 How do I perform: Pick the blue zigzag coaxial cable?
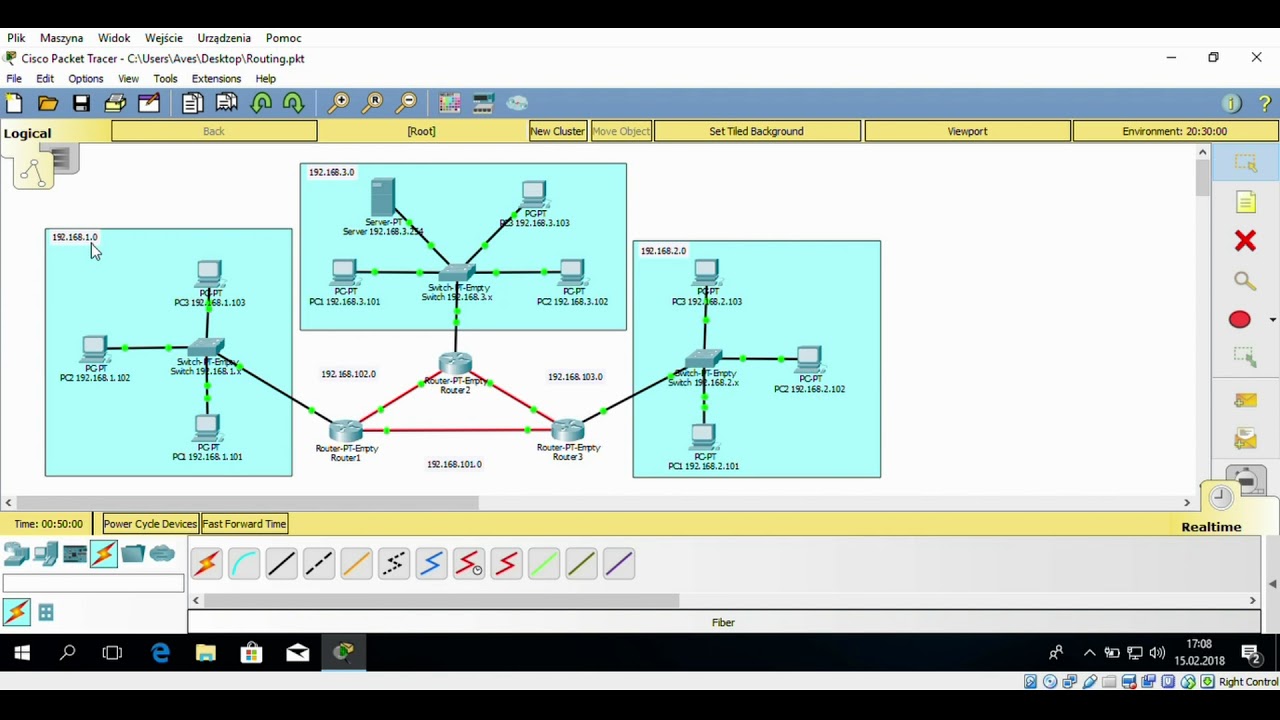tap(431, 564)
